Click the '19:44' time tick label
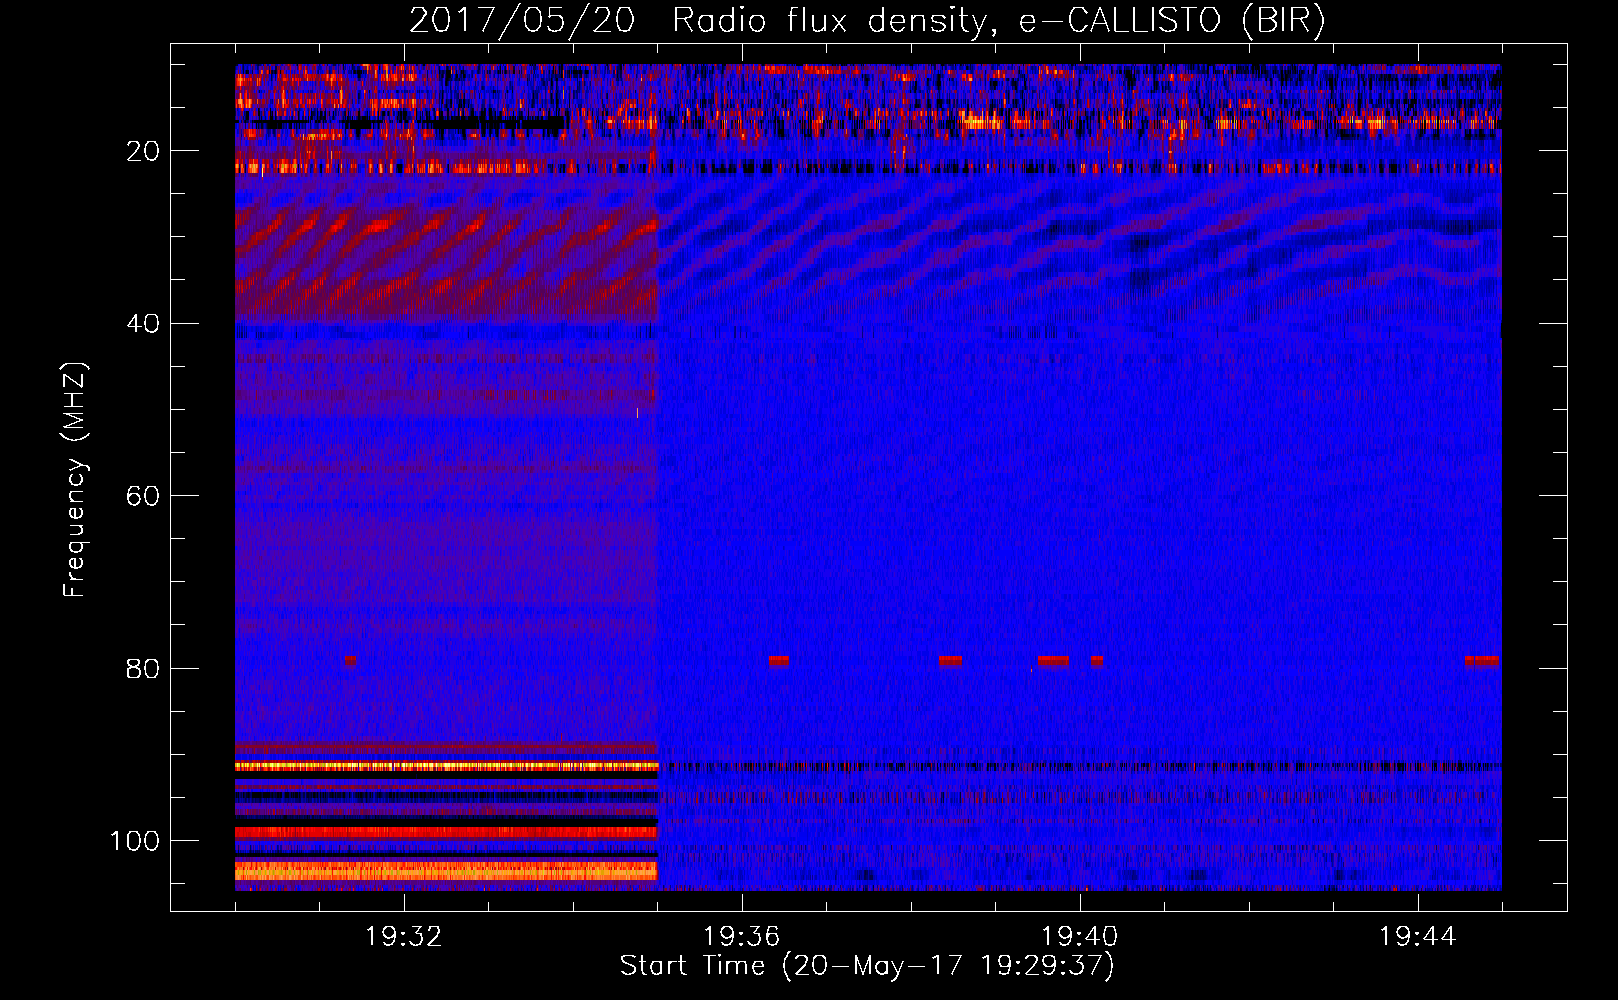 pyautogui.click(x=1418, y=937)
